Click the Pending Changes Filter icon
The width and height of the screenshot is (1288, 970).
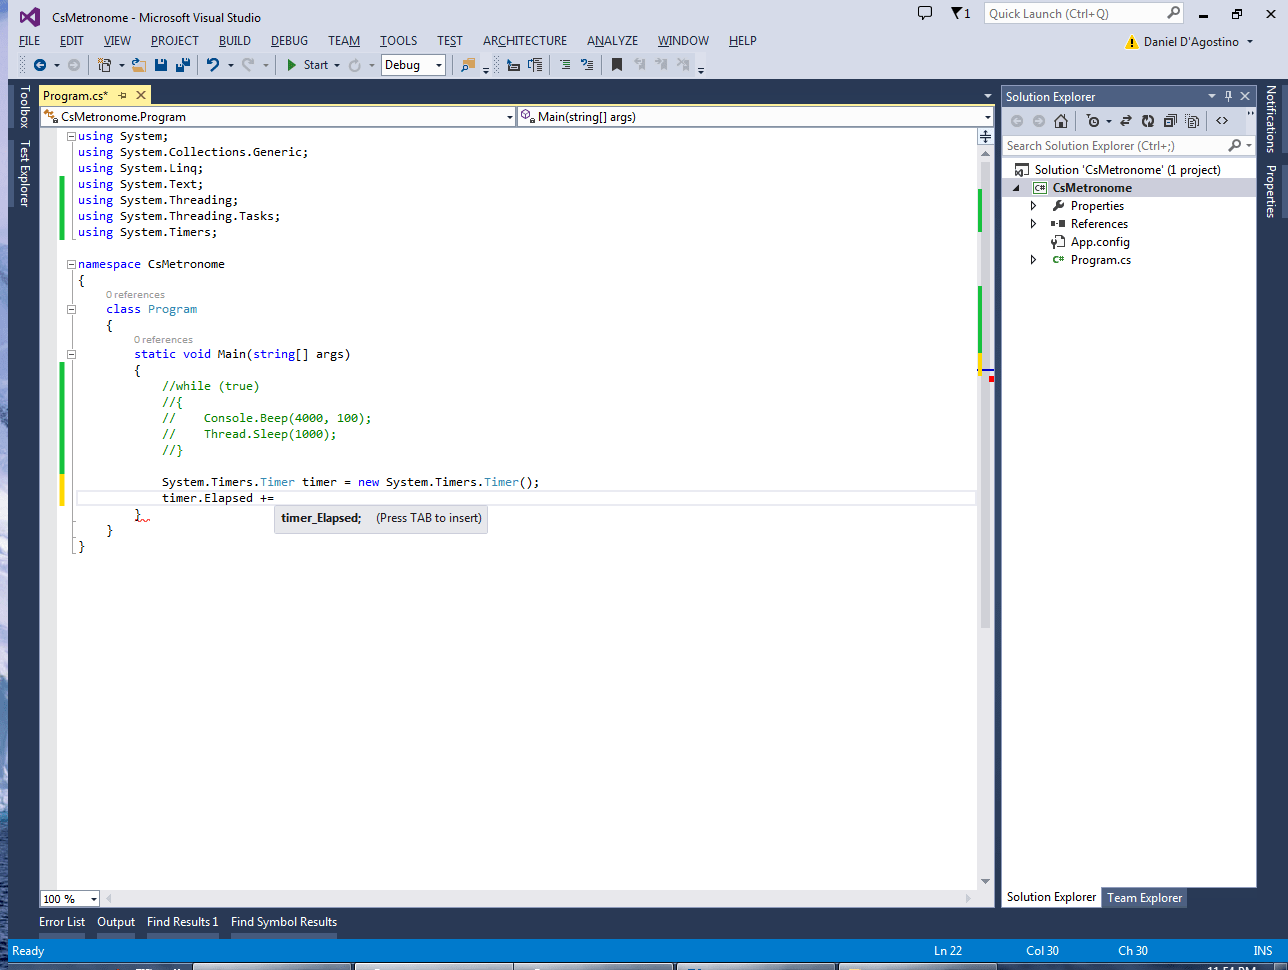pos(1093,121)
